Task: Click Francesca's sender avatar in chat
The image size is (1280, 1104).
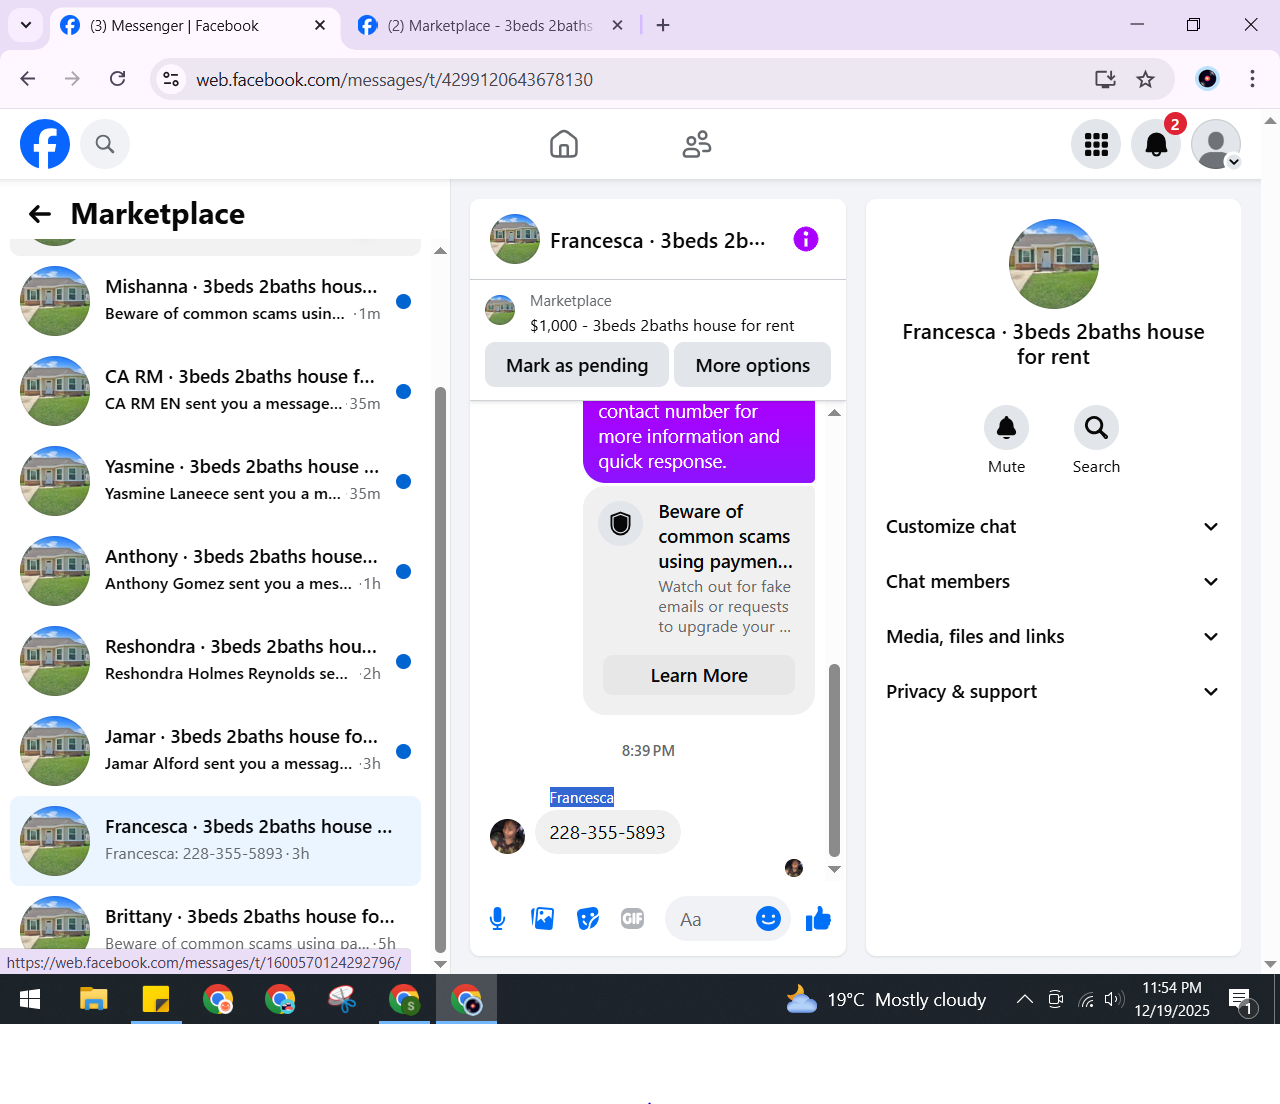Action: (508, 836)
